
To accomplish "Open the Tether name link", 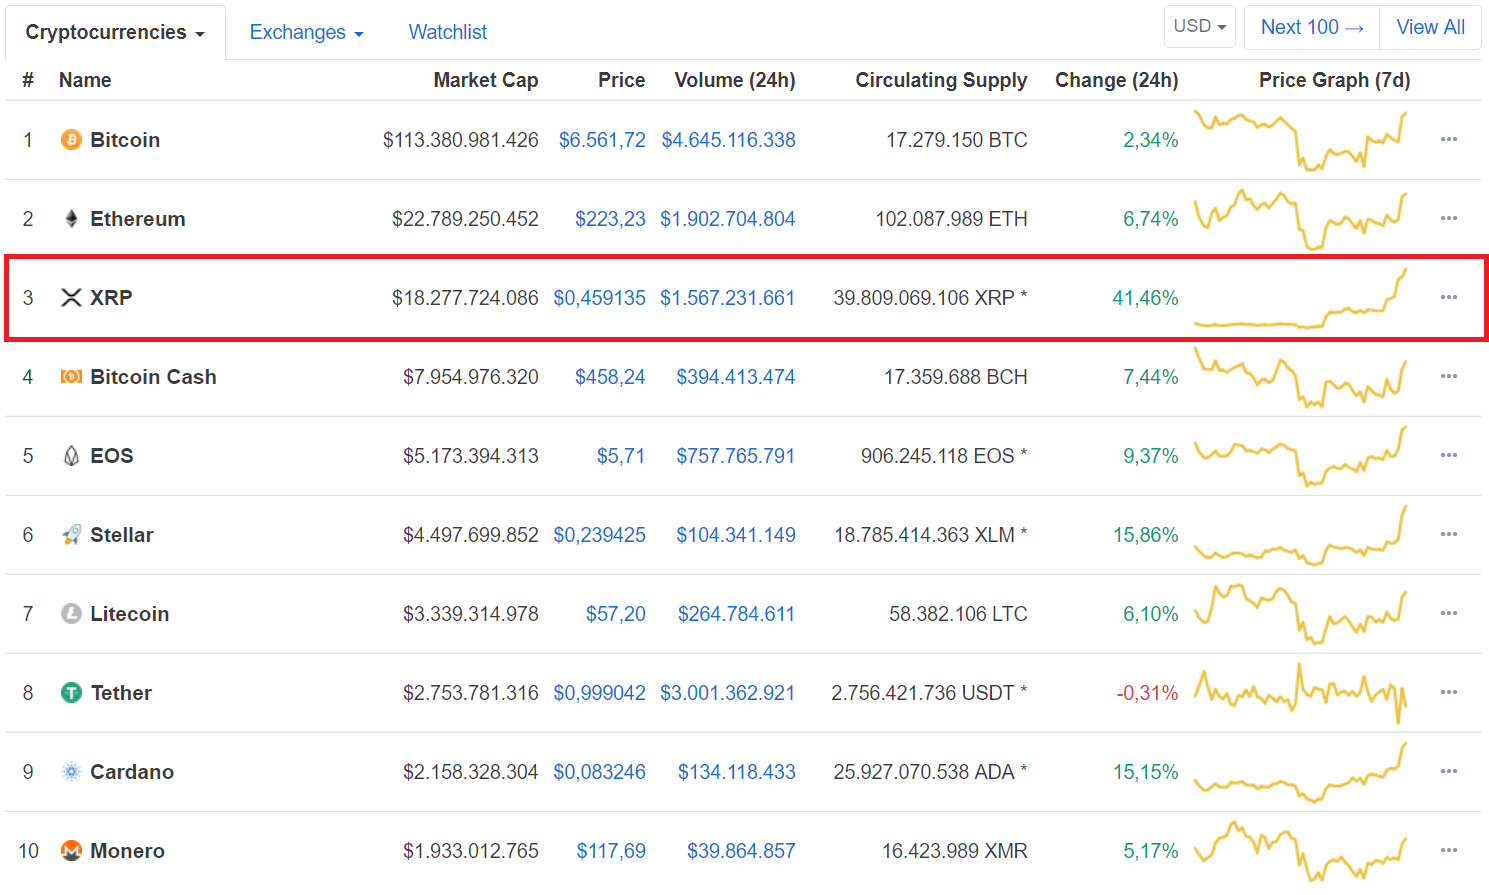I will click(121, 693).
